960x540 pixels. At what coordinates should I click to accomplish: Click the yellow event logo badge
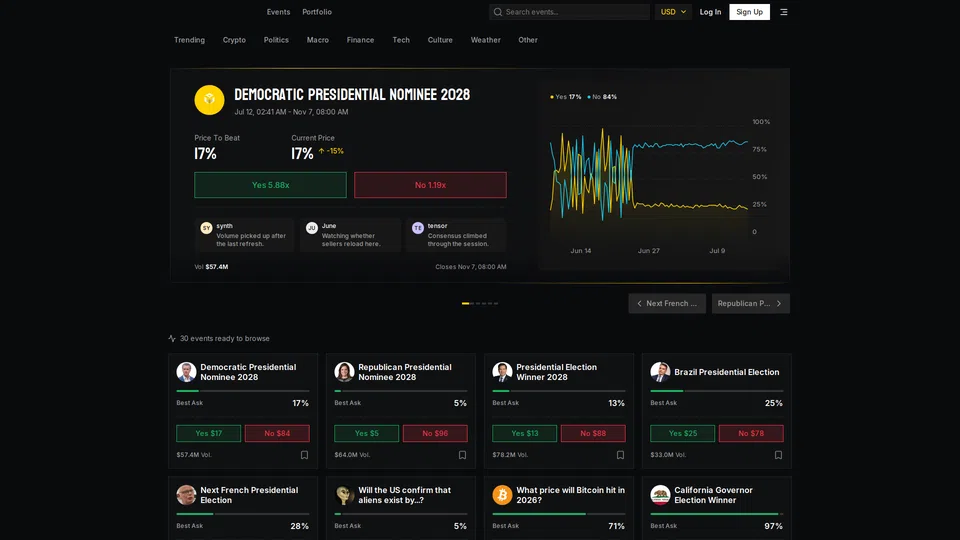click(x=209, y=100)
